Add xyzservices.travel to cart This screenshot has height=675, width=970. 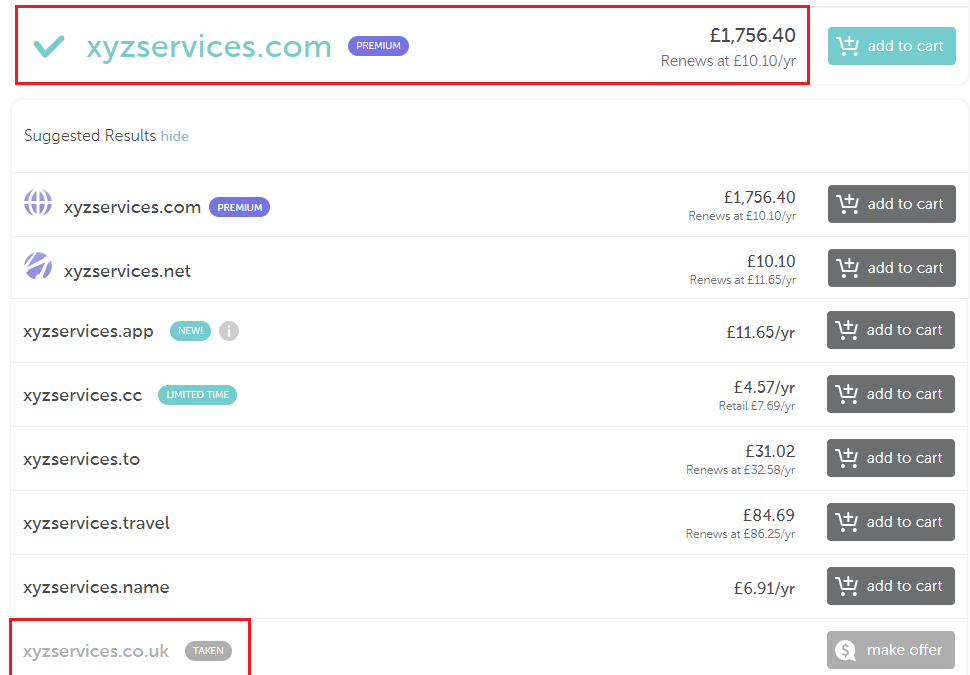[891, 522]
